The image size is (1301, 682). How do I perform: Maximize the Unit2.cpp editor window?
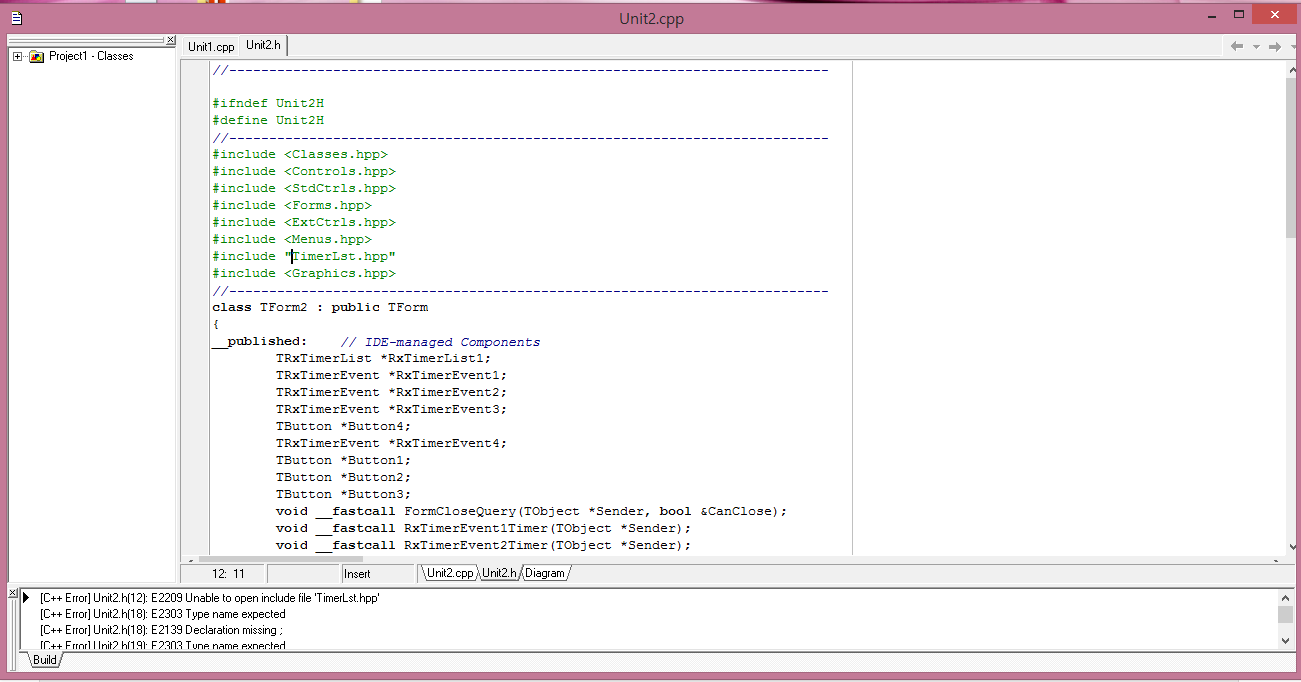pos(1239,15)
